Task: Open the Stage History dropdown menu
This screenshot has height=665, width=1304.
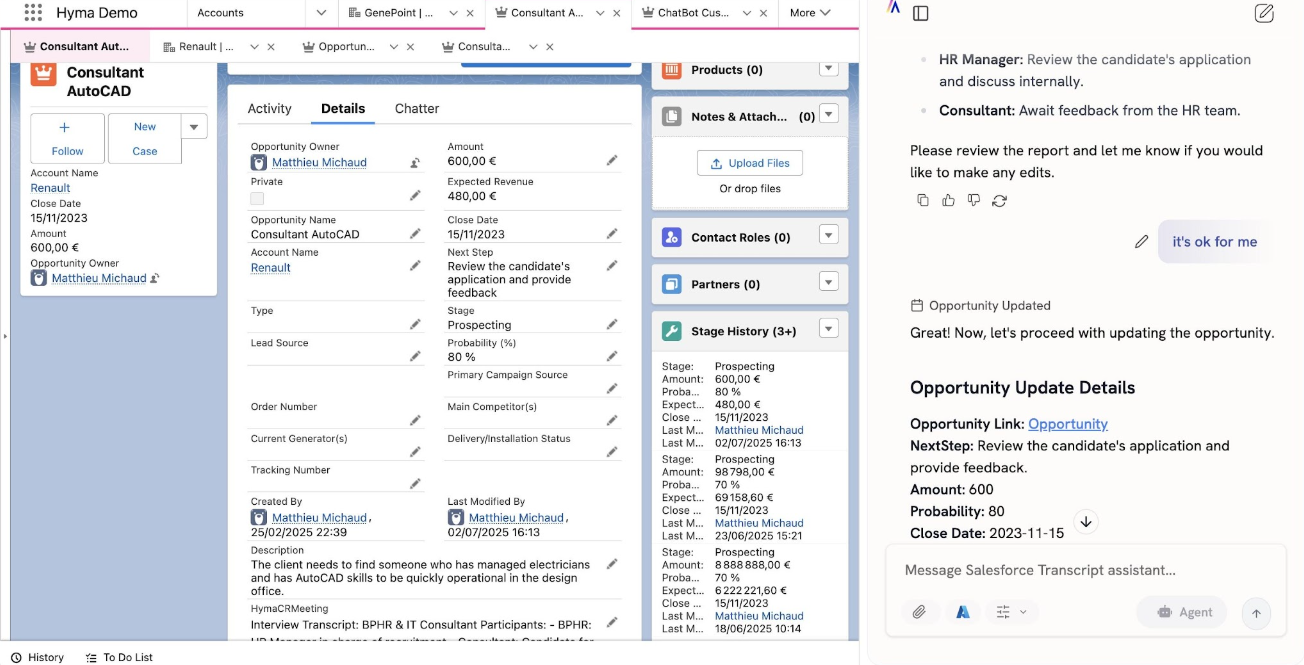Action: click(828, 328)
